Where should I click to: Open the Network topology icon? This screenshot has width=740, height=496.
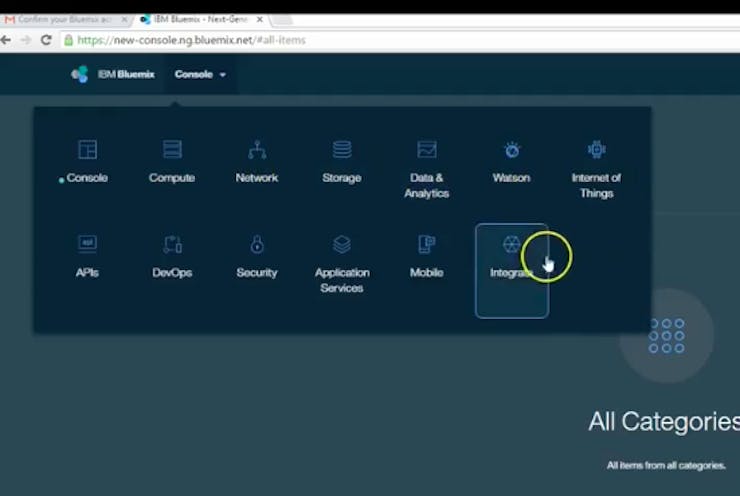coord(257,150)
